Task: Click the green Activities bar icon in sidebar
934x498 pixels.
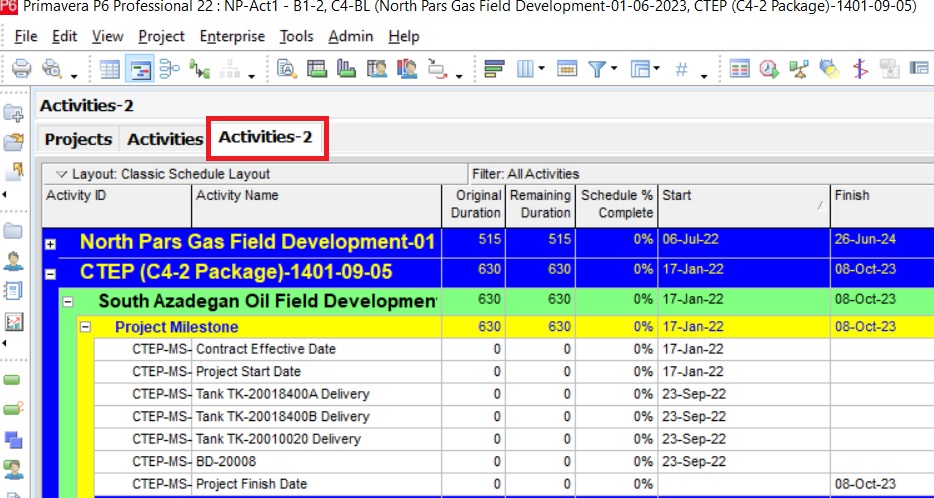Action: [12, 380]
